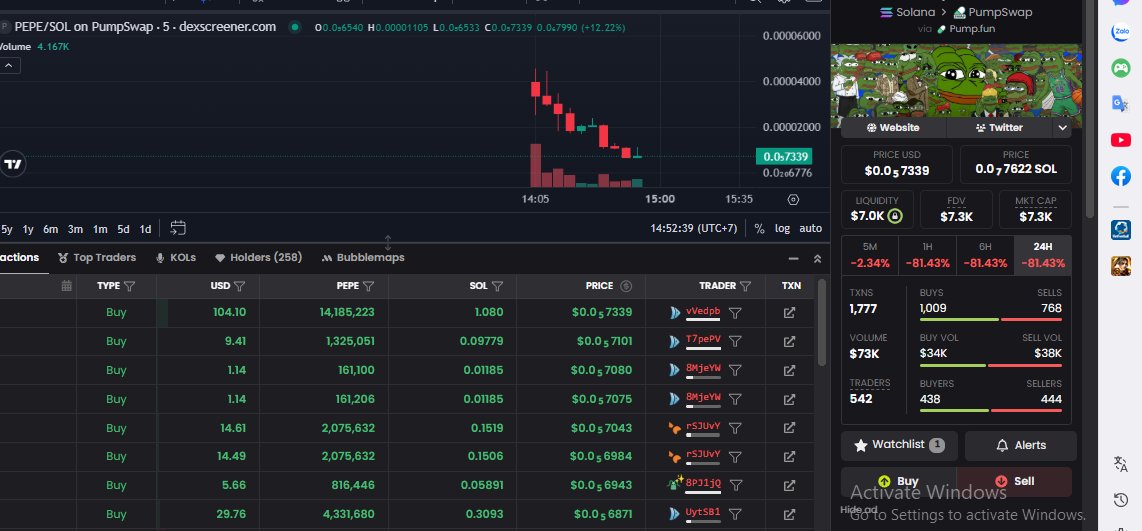Filter transactions by TRADER
1142x531 pixels.
click(x=745, y=286)
